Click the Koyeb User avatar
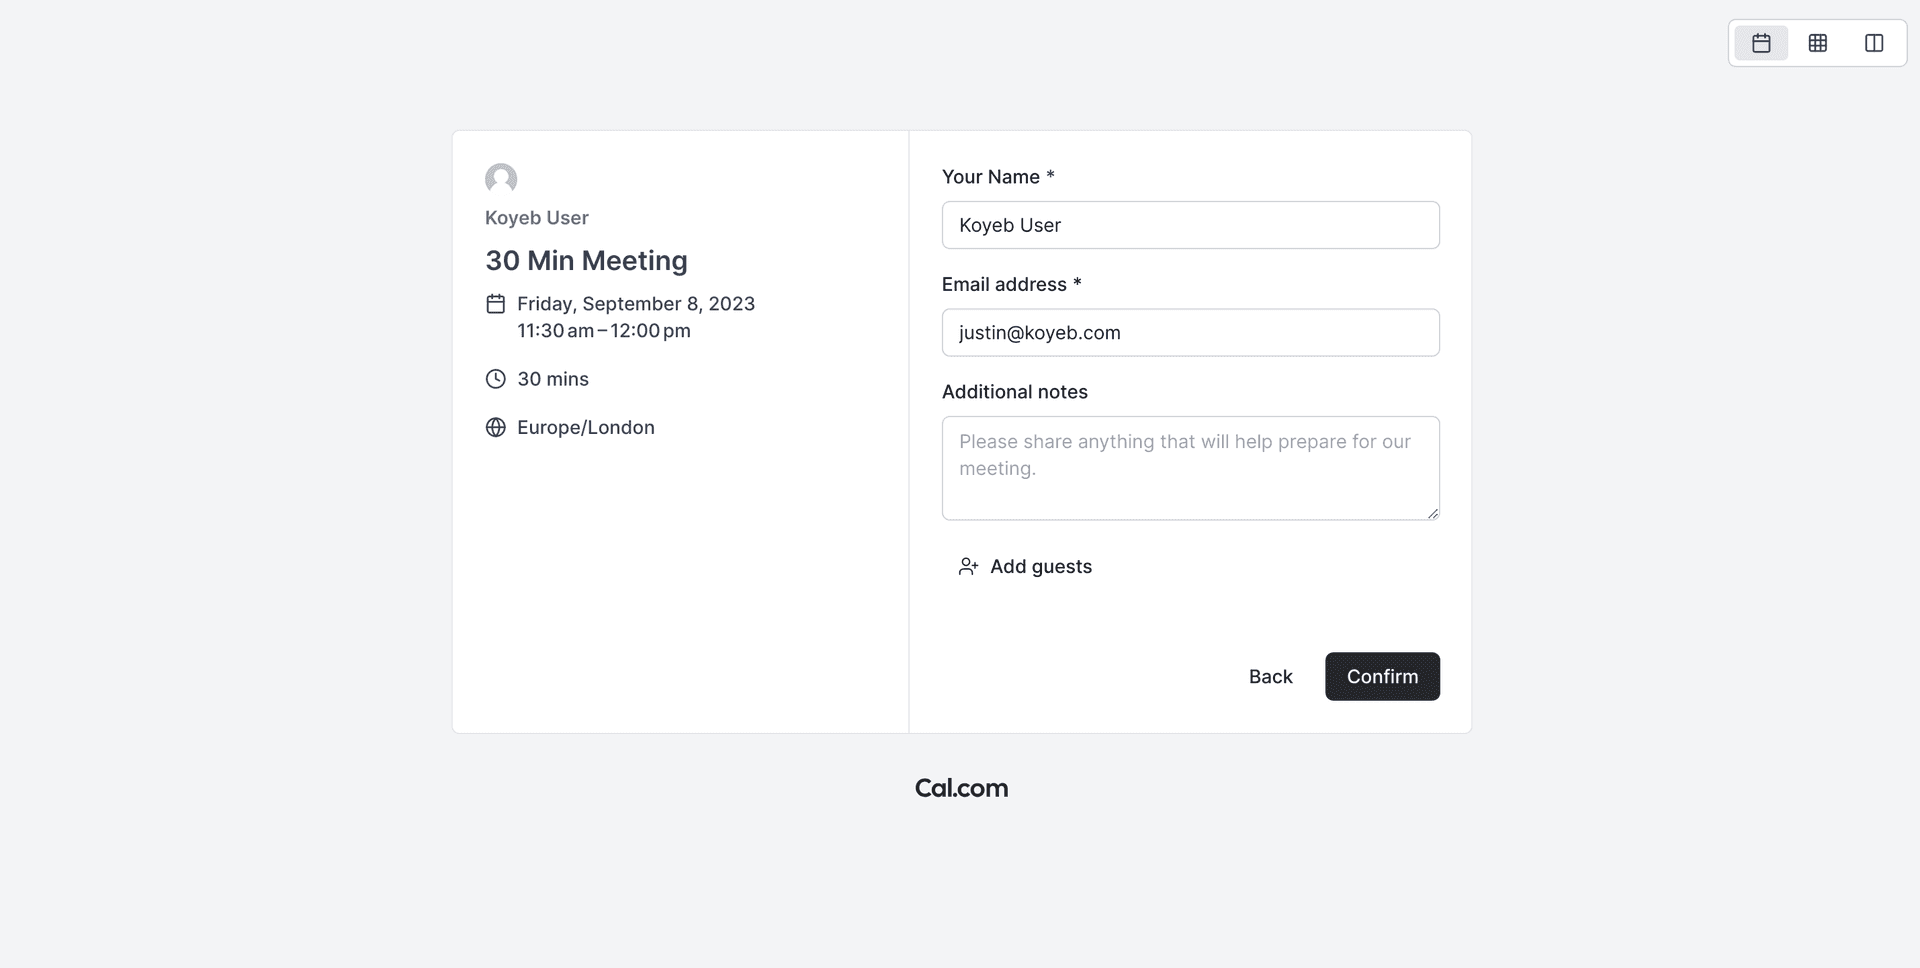Image resolution: width=1920 pixels, height=968 pixels. [x=501, y=179]
